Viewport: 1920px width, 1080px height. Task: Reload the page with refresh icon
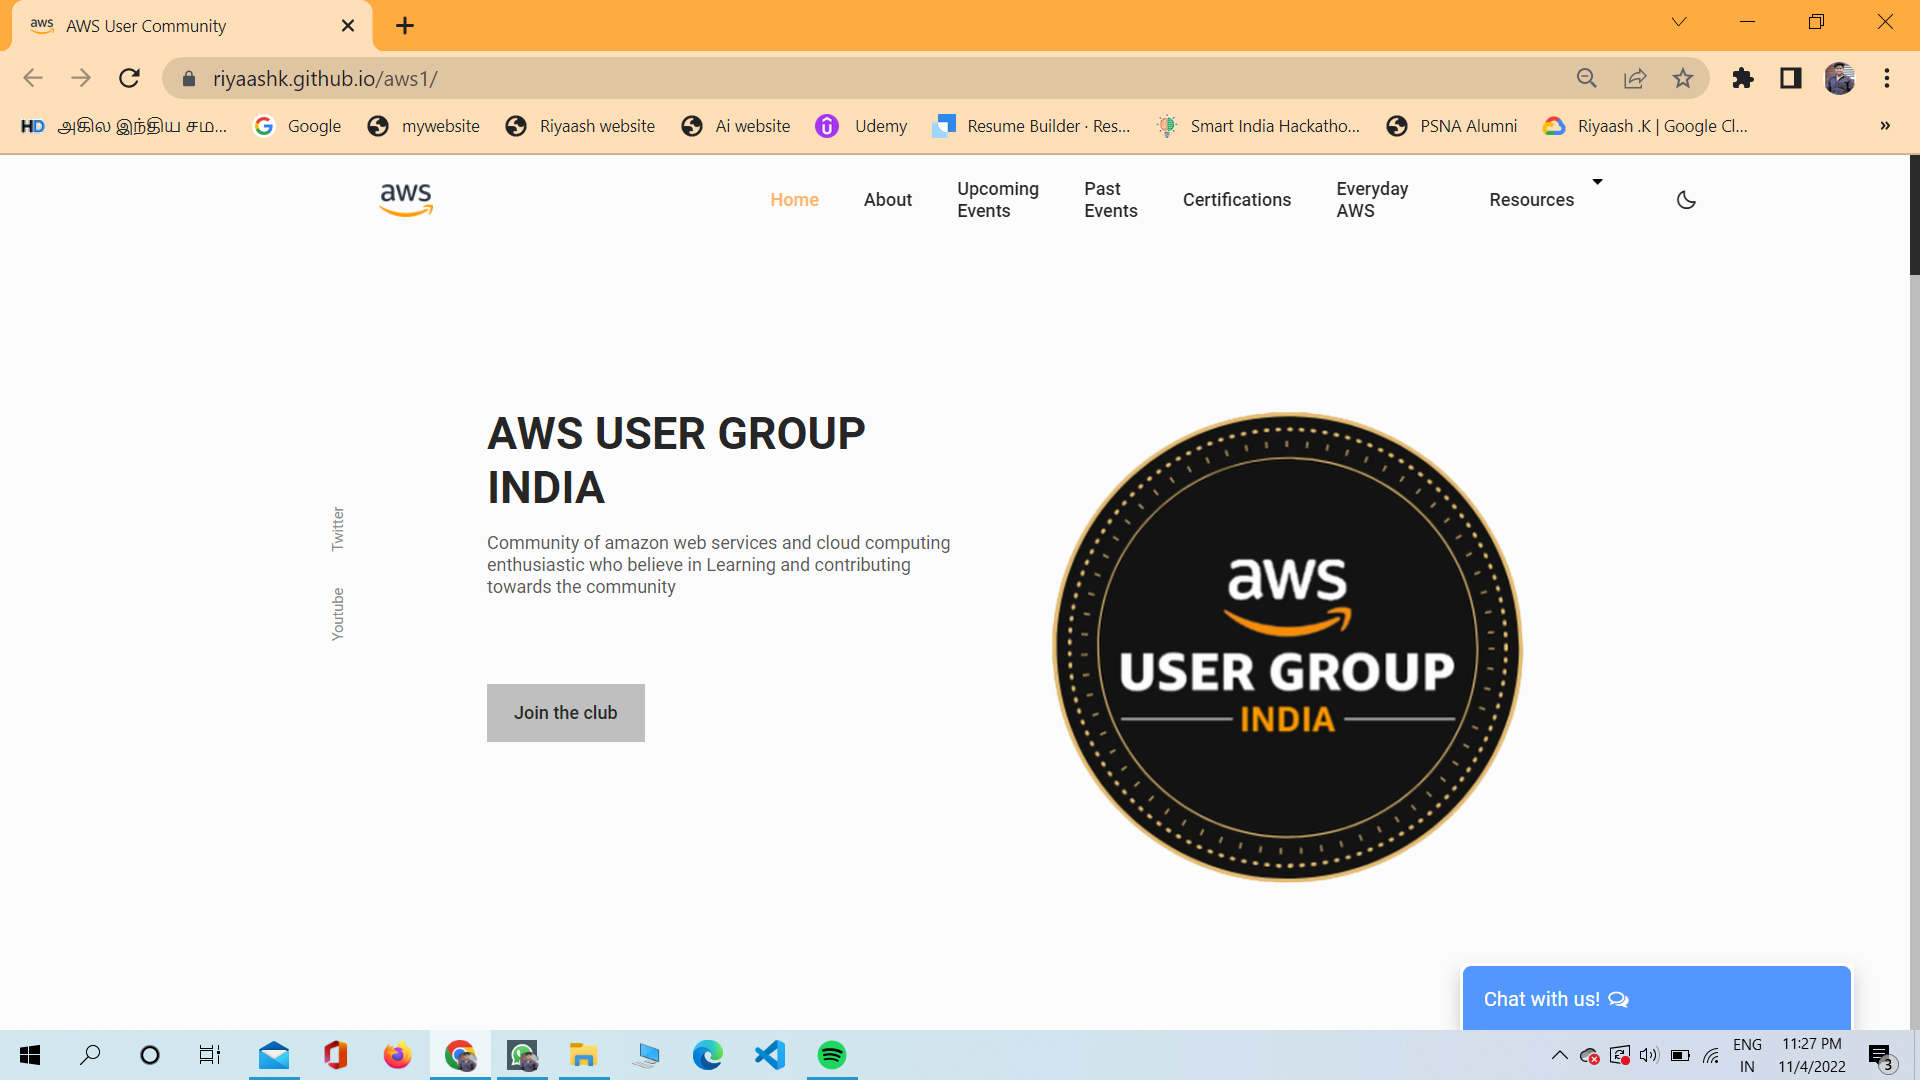click(x=129, y=78)
